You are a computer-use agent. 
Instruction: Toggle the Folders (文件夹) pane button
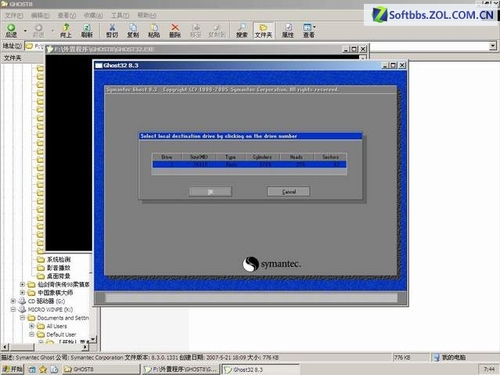(x=263, y=31)
